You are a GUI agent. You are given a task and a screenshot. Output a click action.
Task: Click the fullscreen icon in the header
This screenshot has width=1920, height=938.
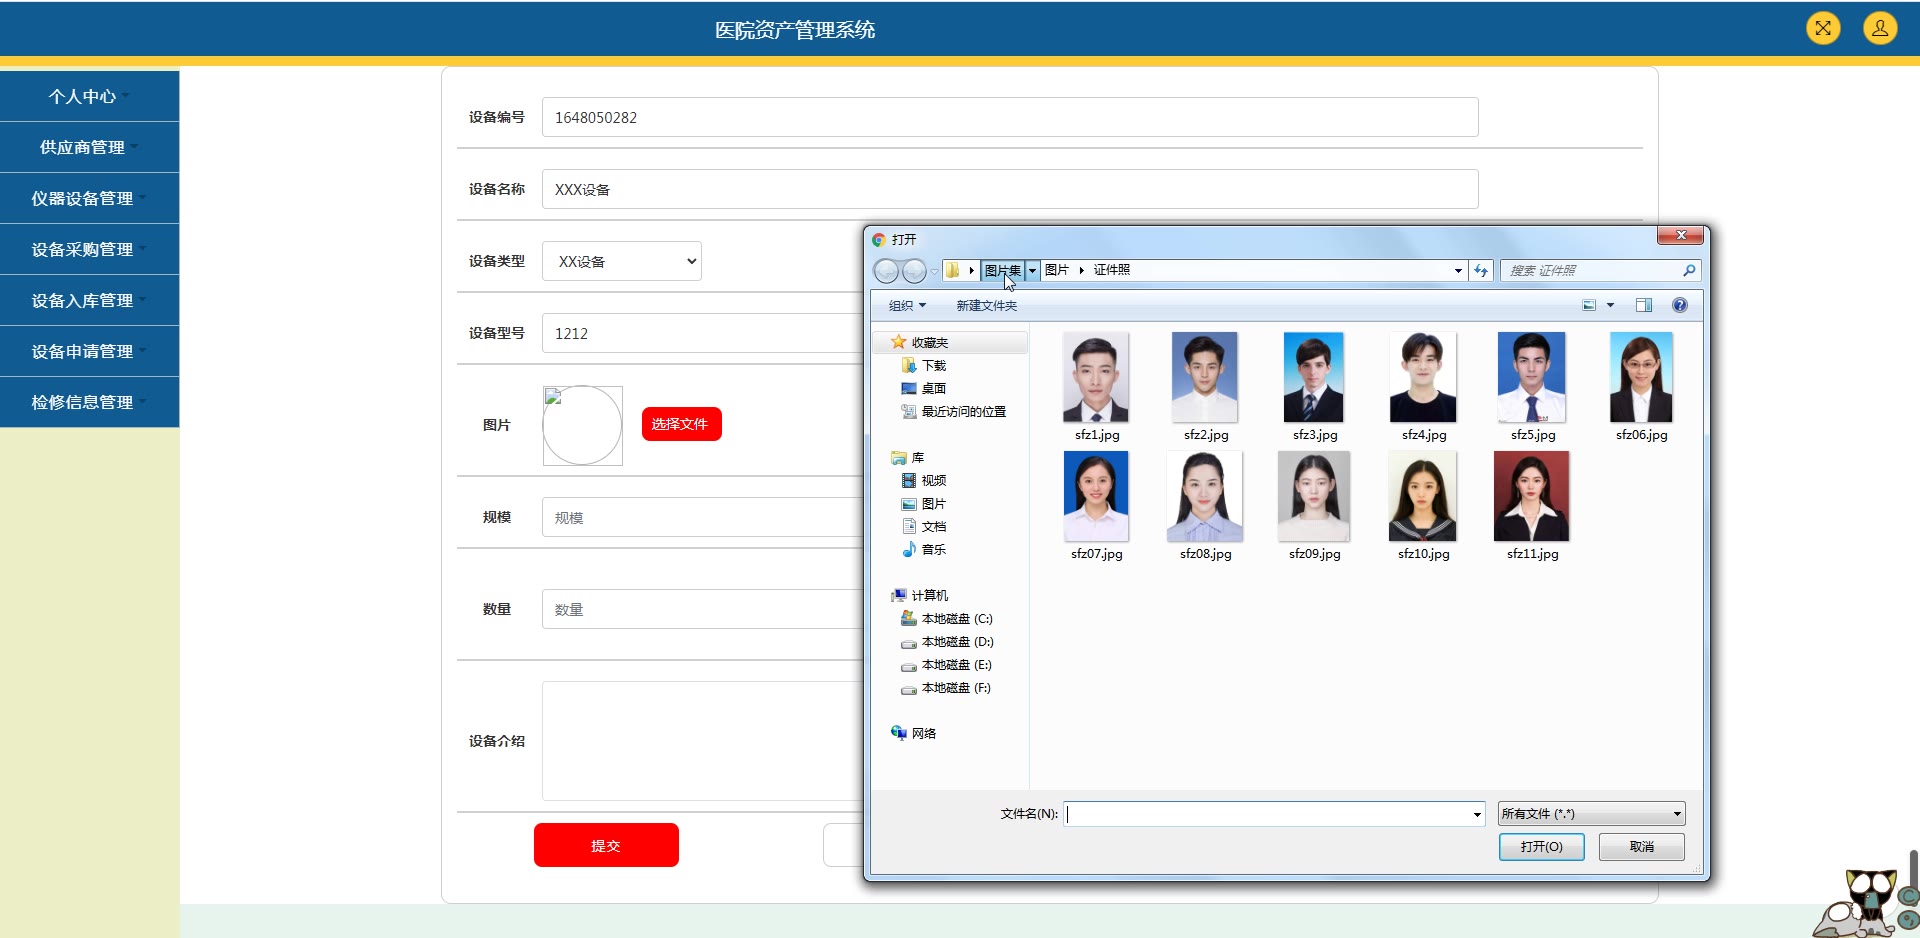(x=1823, y=28)
